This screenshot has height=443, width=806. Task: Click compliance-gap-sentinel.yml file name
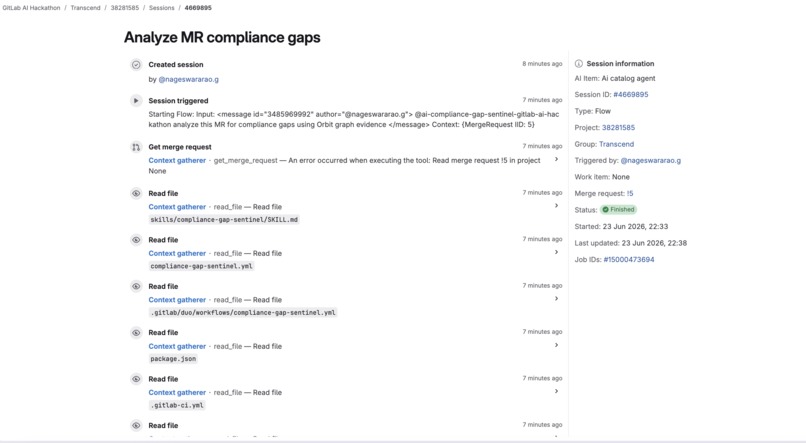(202, 266)
